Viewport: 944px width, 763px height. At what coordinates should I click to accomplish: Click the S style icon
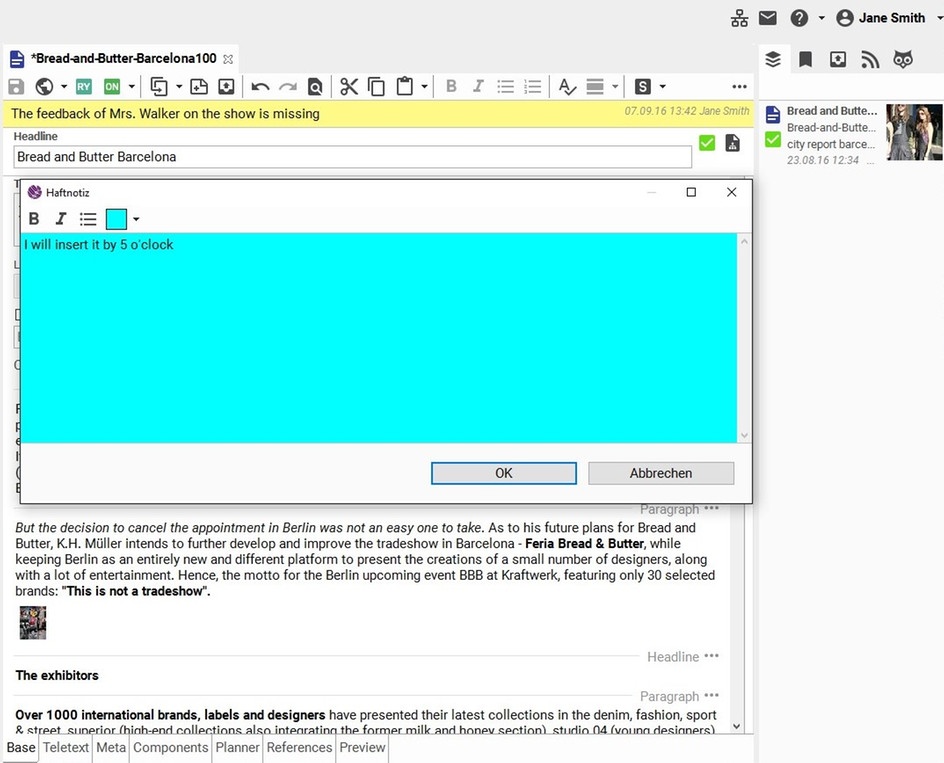coord(642,87)
